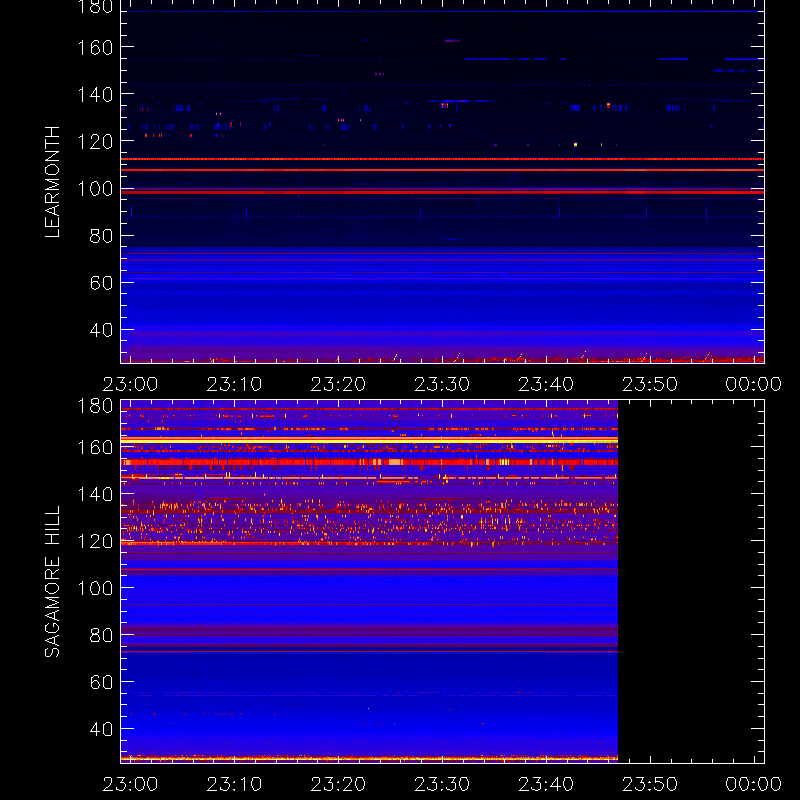This screenshot has height=800, width=800.
Task: Click the 23:10 time label under the Sagamore Hill plot
Action: [x=234, y=784]
